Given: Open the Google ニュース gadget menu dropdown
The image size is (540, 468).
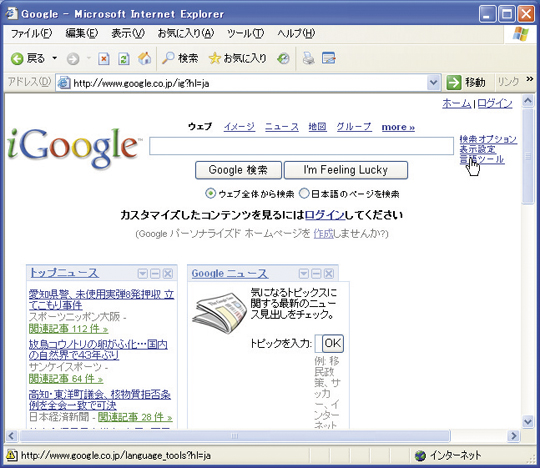Looking at the screenshot, I should tap(303, 274).
